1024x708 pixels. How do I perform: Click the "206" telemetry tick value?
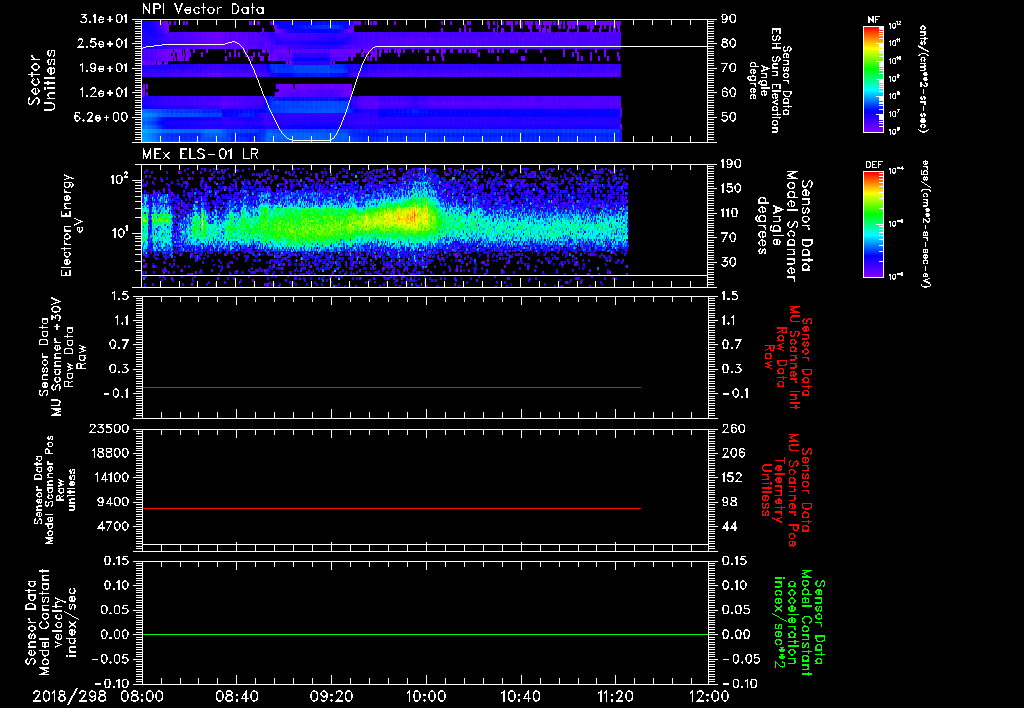(732, 453)
